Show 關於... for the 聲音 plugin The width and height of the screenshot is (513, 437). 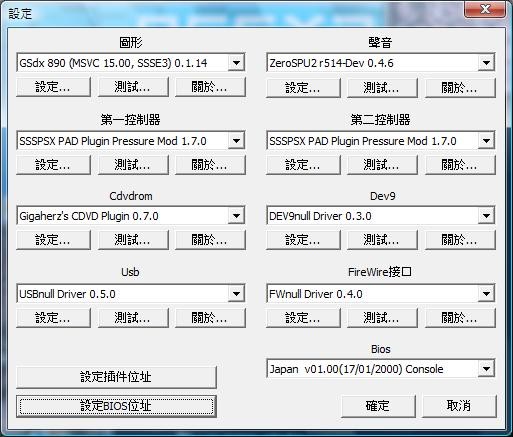460,88
